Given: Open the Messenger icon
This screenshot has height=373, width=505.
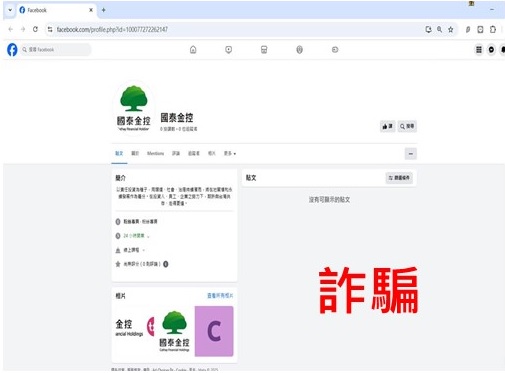Looking at the screenshot, I should pos(491,50).
